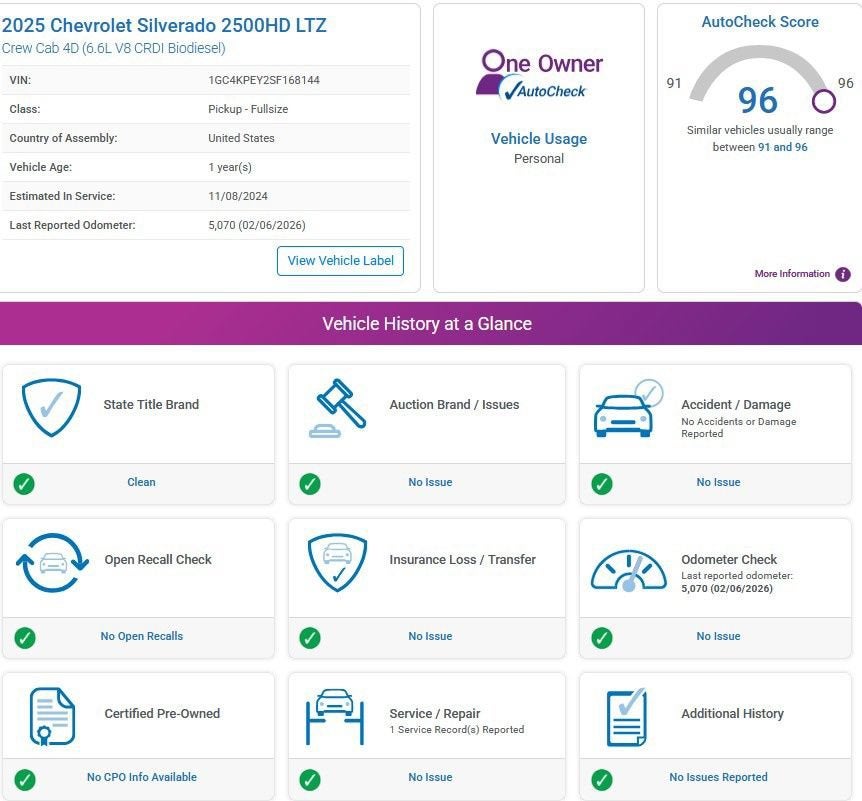The height and width of the screenshot is (801, 862).
Task: Click the AutoCheck Score heading
Action: pos(760,21)
